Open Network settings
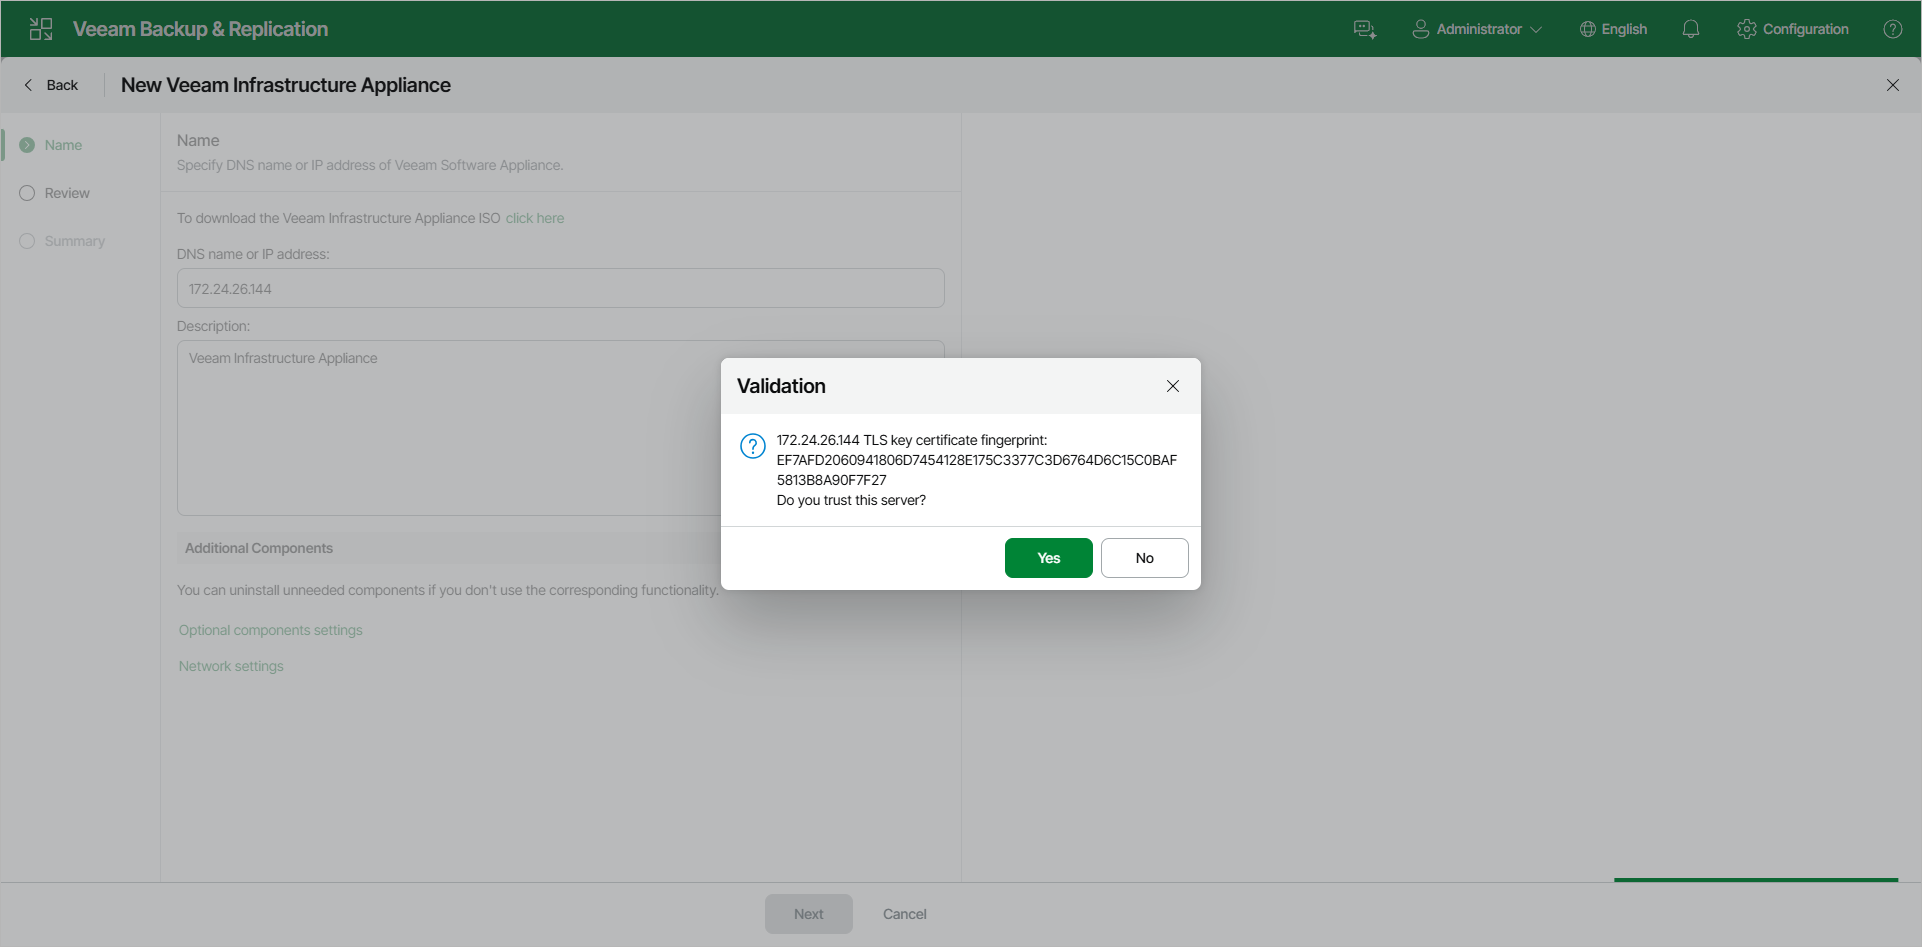1922x947 pixels. click(x=230, y=665)
